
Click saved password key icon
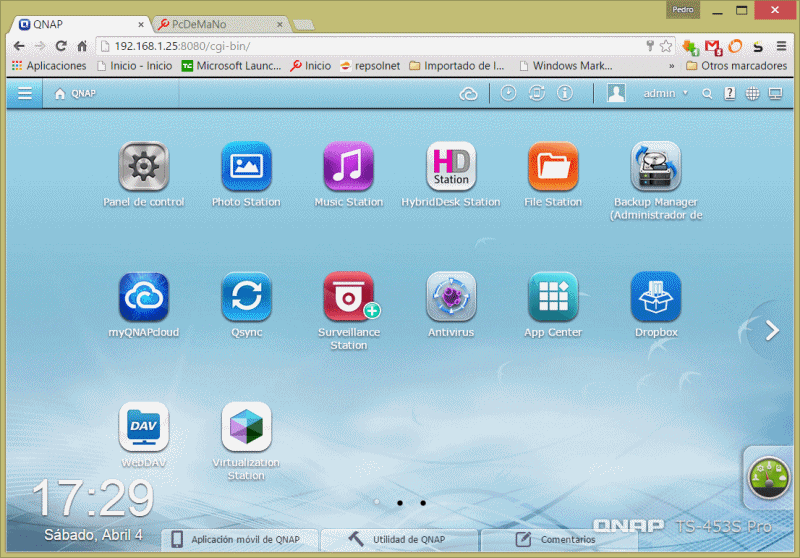[x=649, y=46]
